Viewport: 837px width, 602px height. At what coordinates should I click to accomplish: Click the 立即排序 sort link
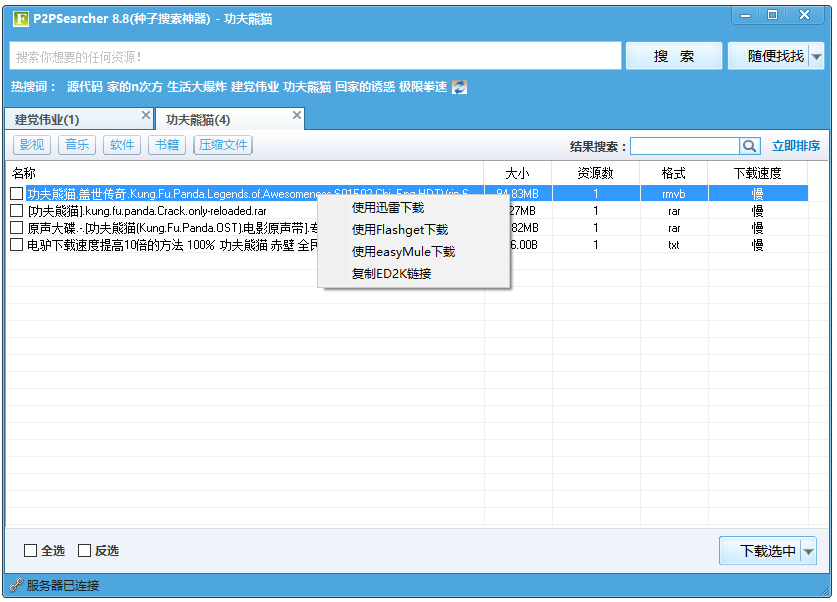pos(794,146)
